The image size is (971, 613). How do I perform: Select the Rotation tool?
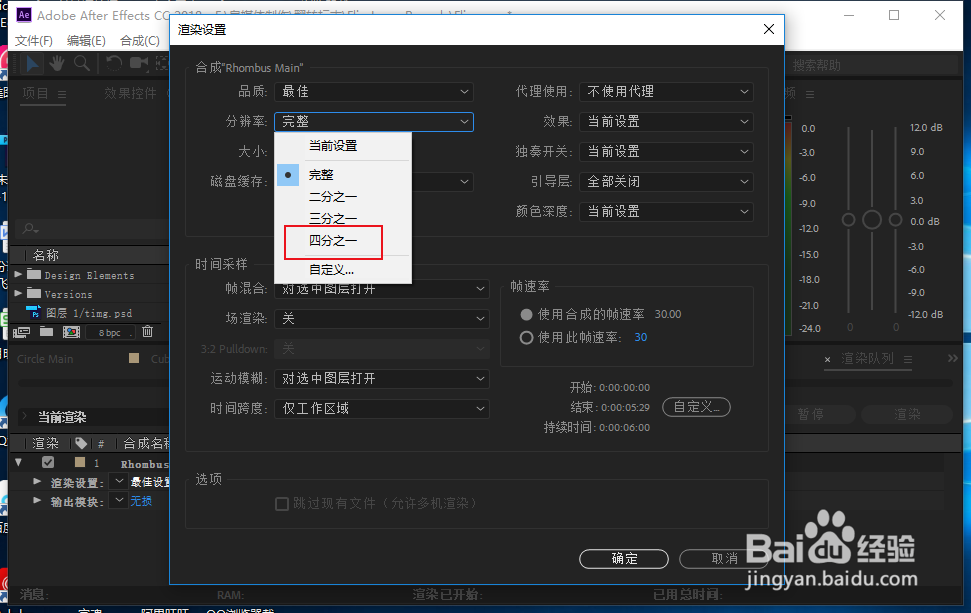(x=114, y=63)
